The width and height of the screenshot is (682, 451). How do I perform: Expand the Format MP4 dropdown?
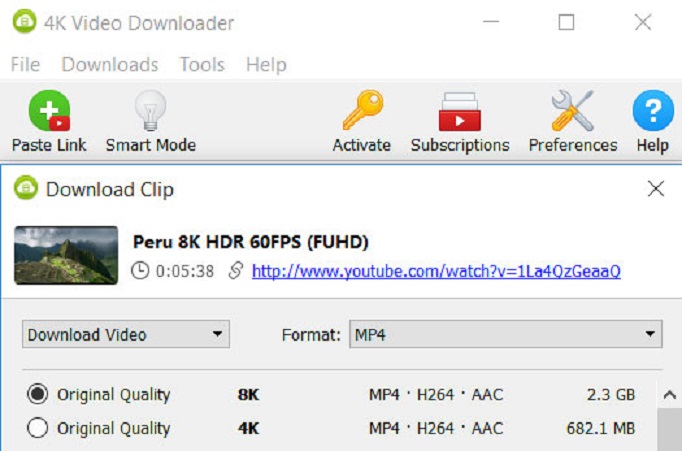(x=506, y=334)
